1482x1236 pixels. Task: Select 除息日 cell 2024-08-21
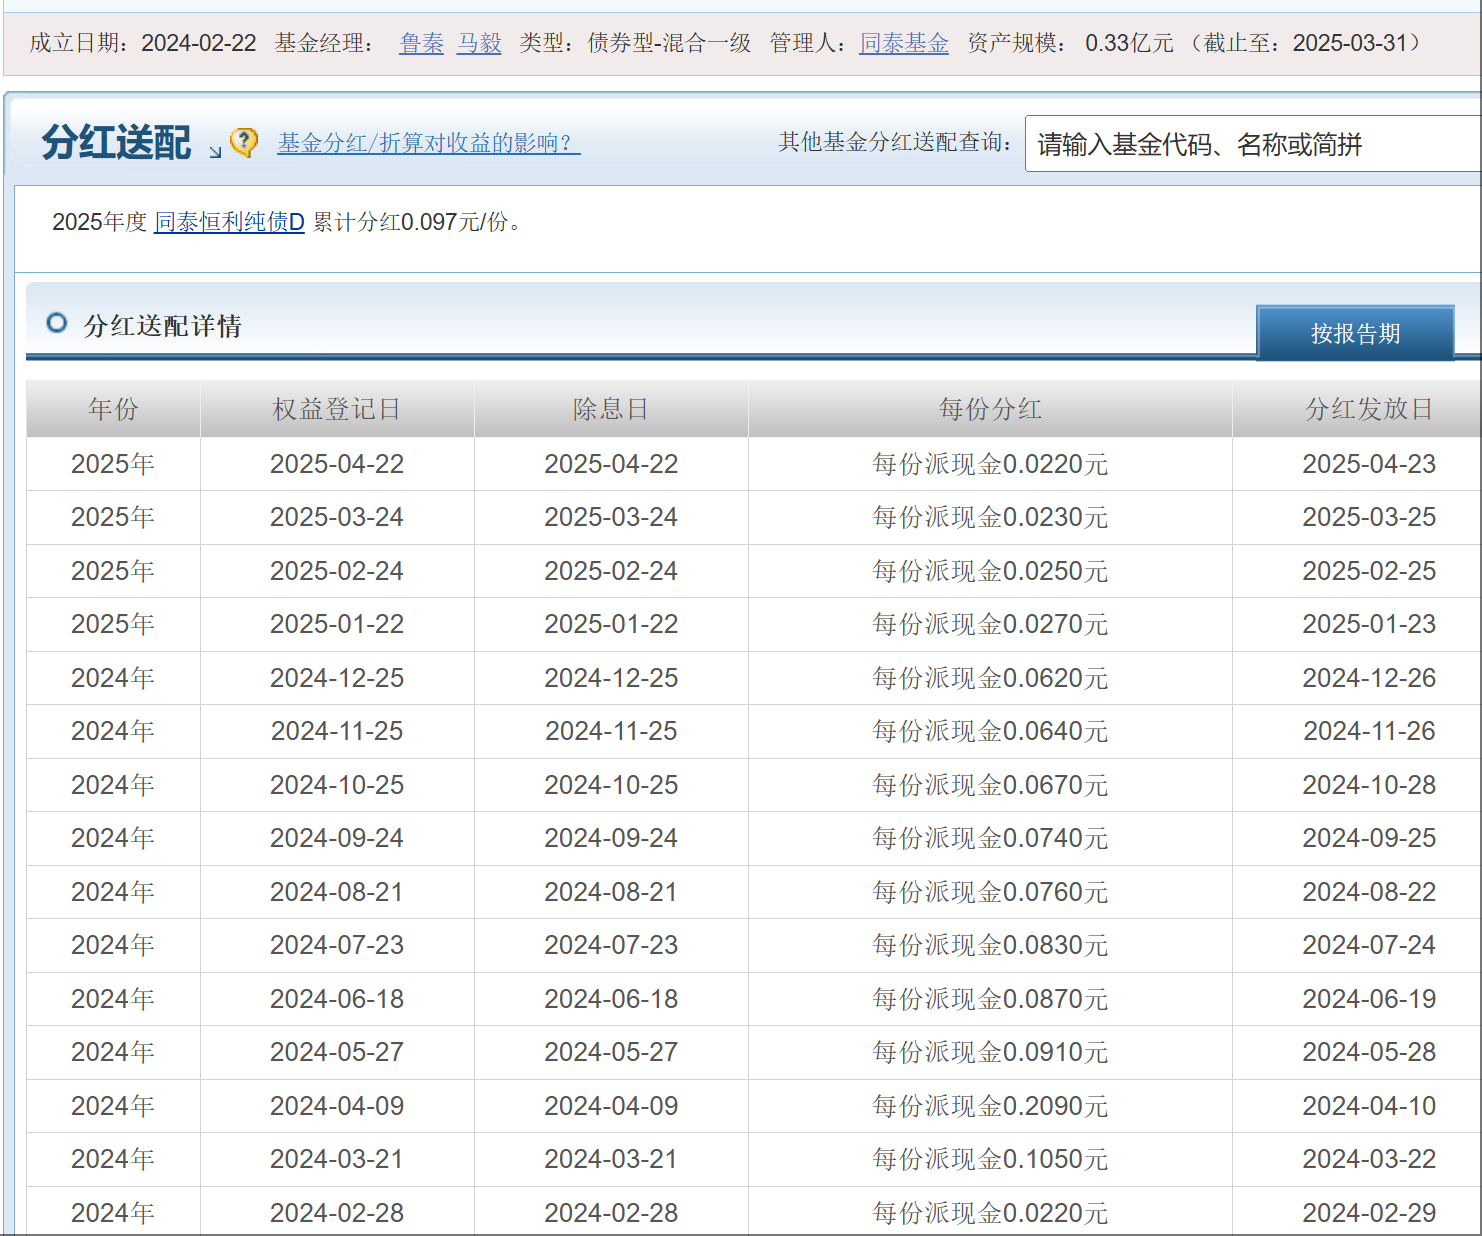611,892
